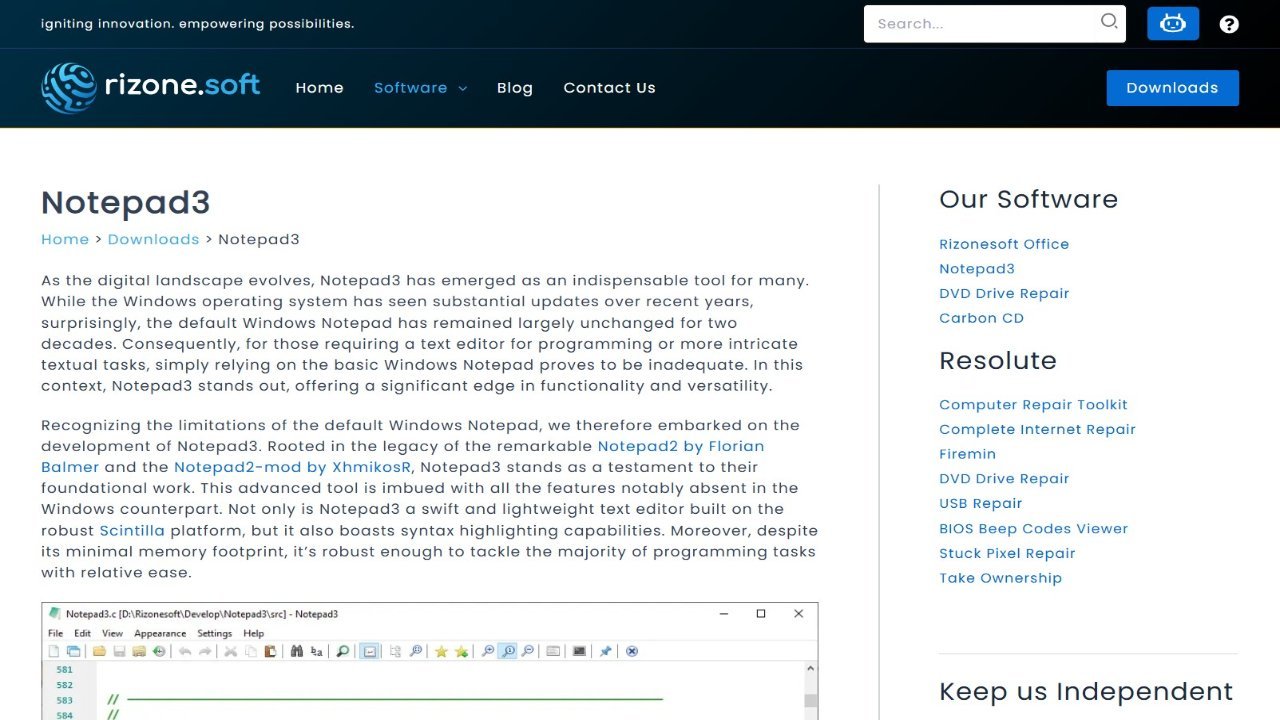Click the Notepad3 page heading

pos(126,202)
